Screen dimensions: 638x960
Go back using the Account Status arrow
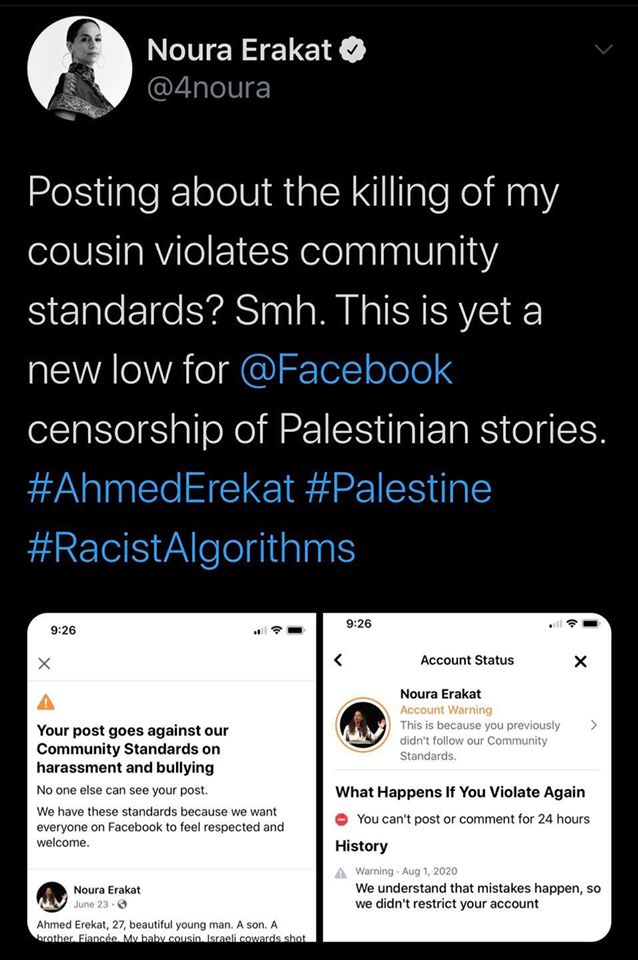338,660
